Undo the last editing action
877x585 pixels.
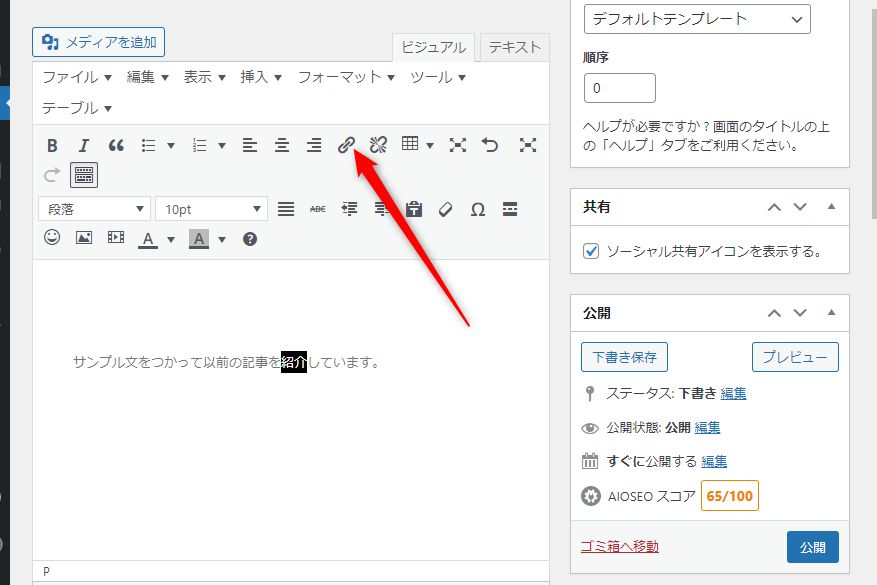[489, 145]
